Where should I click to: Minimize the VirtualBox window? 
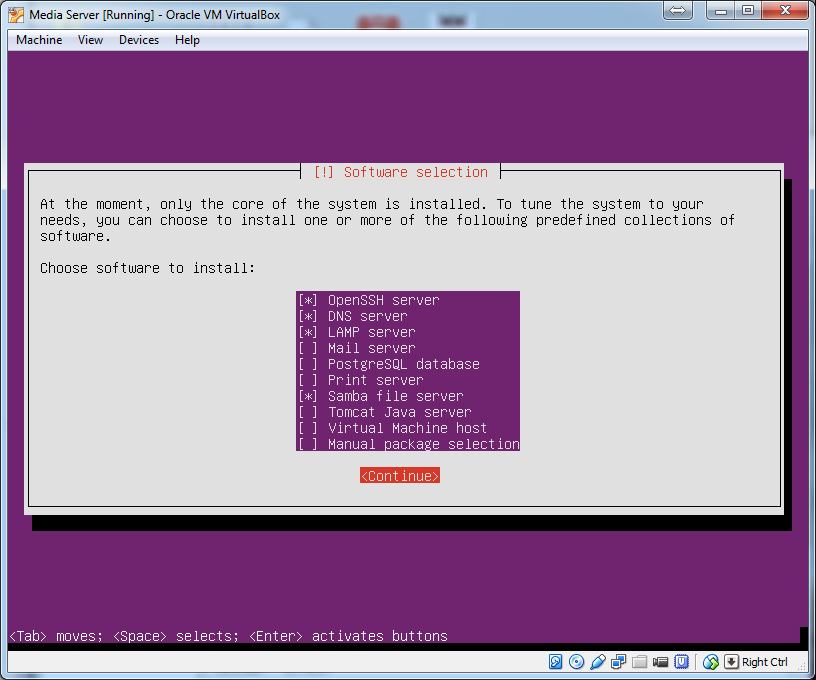tap(721, 10)
